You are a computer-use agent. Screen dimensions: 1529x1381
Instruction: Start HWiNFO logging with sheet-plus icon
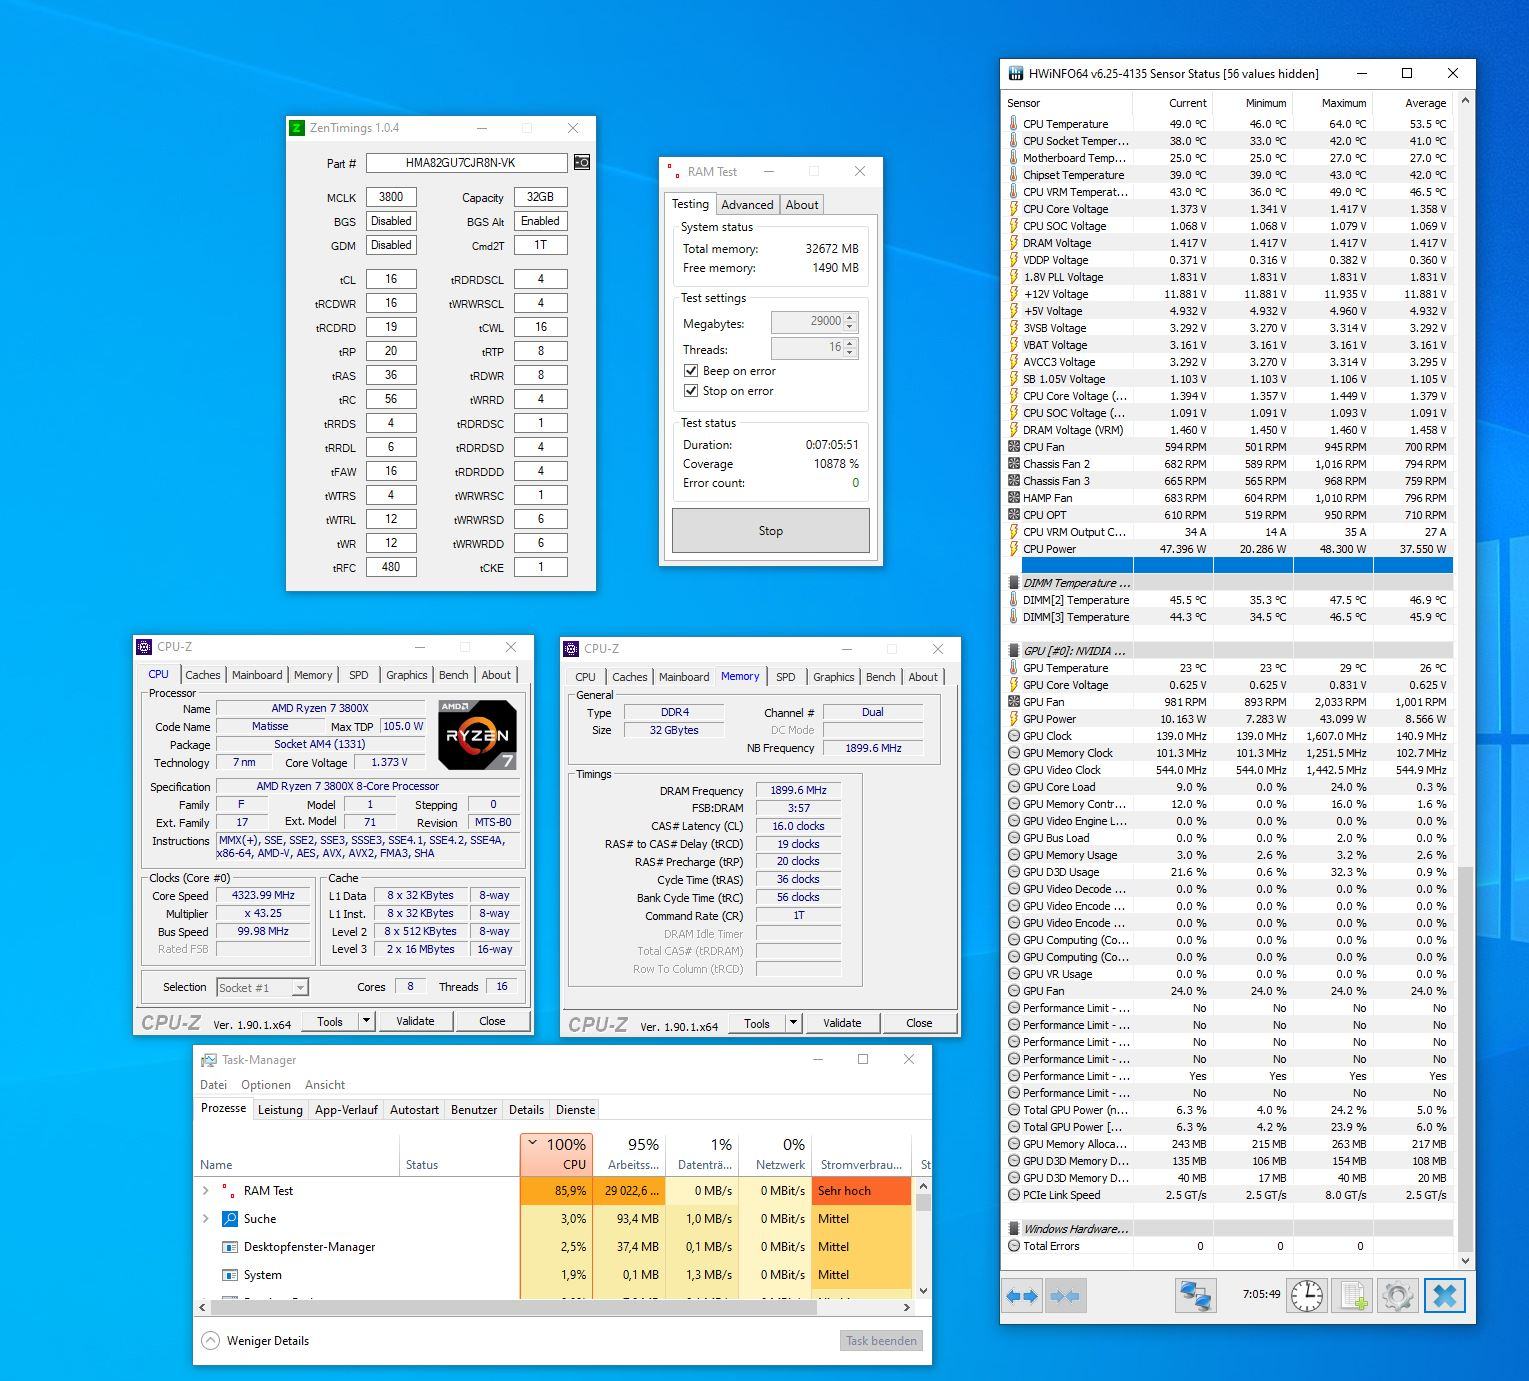click(x=1353, y=1296)
